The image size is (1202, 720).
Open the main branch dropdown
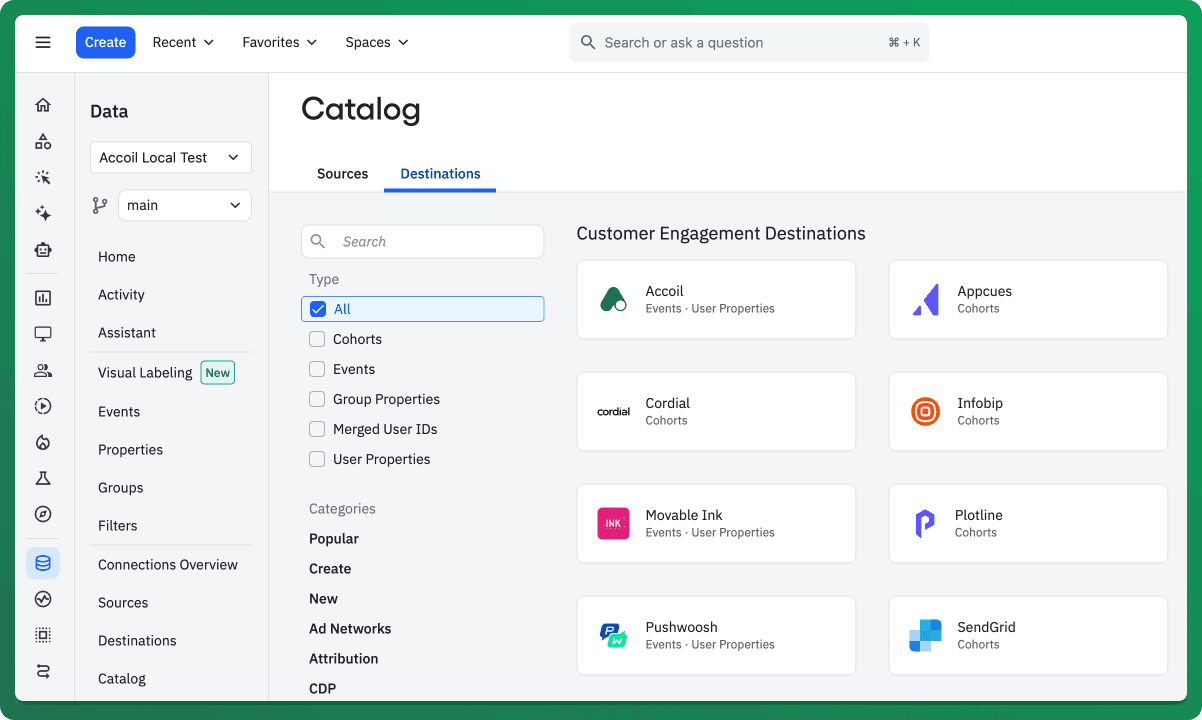[184, 205]
